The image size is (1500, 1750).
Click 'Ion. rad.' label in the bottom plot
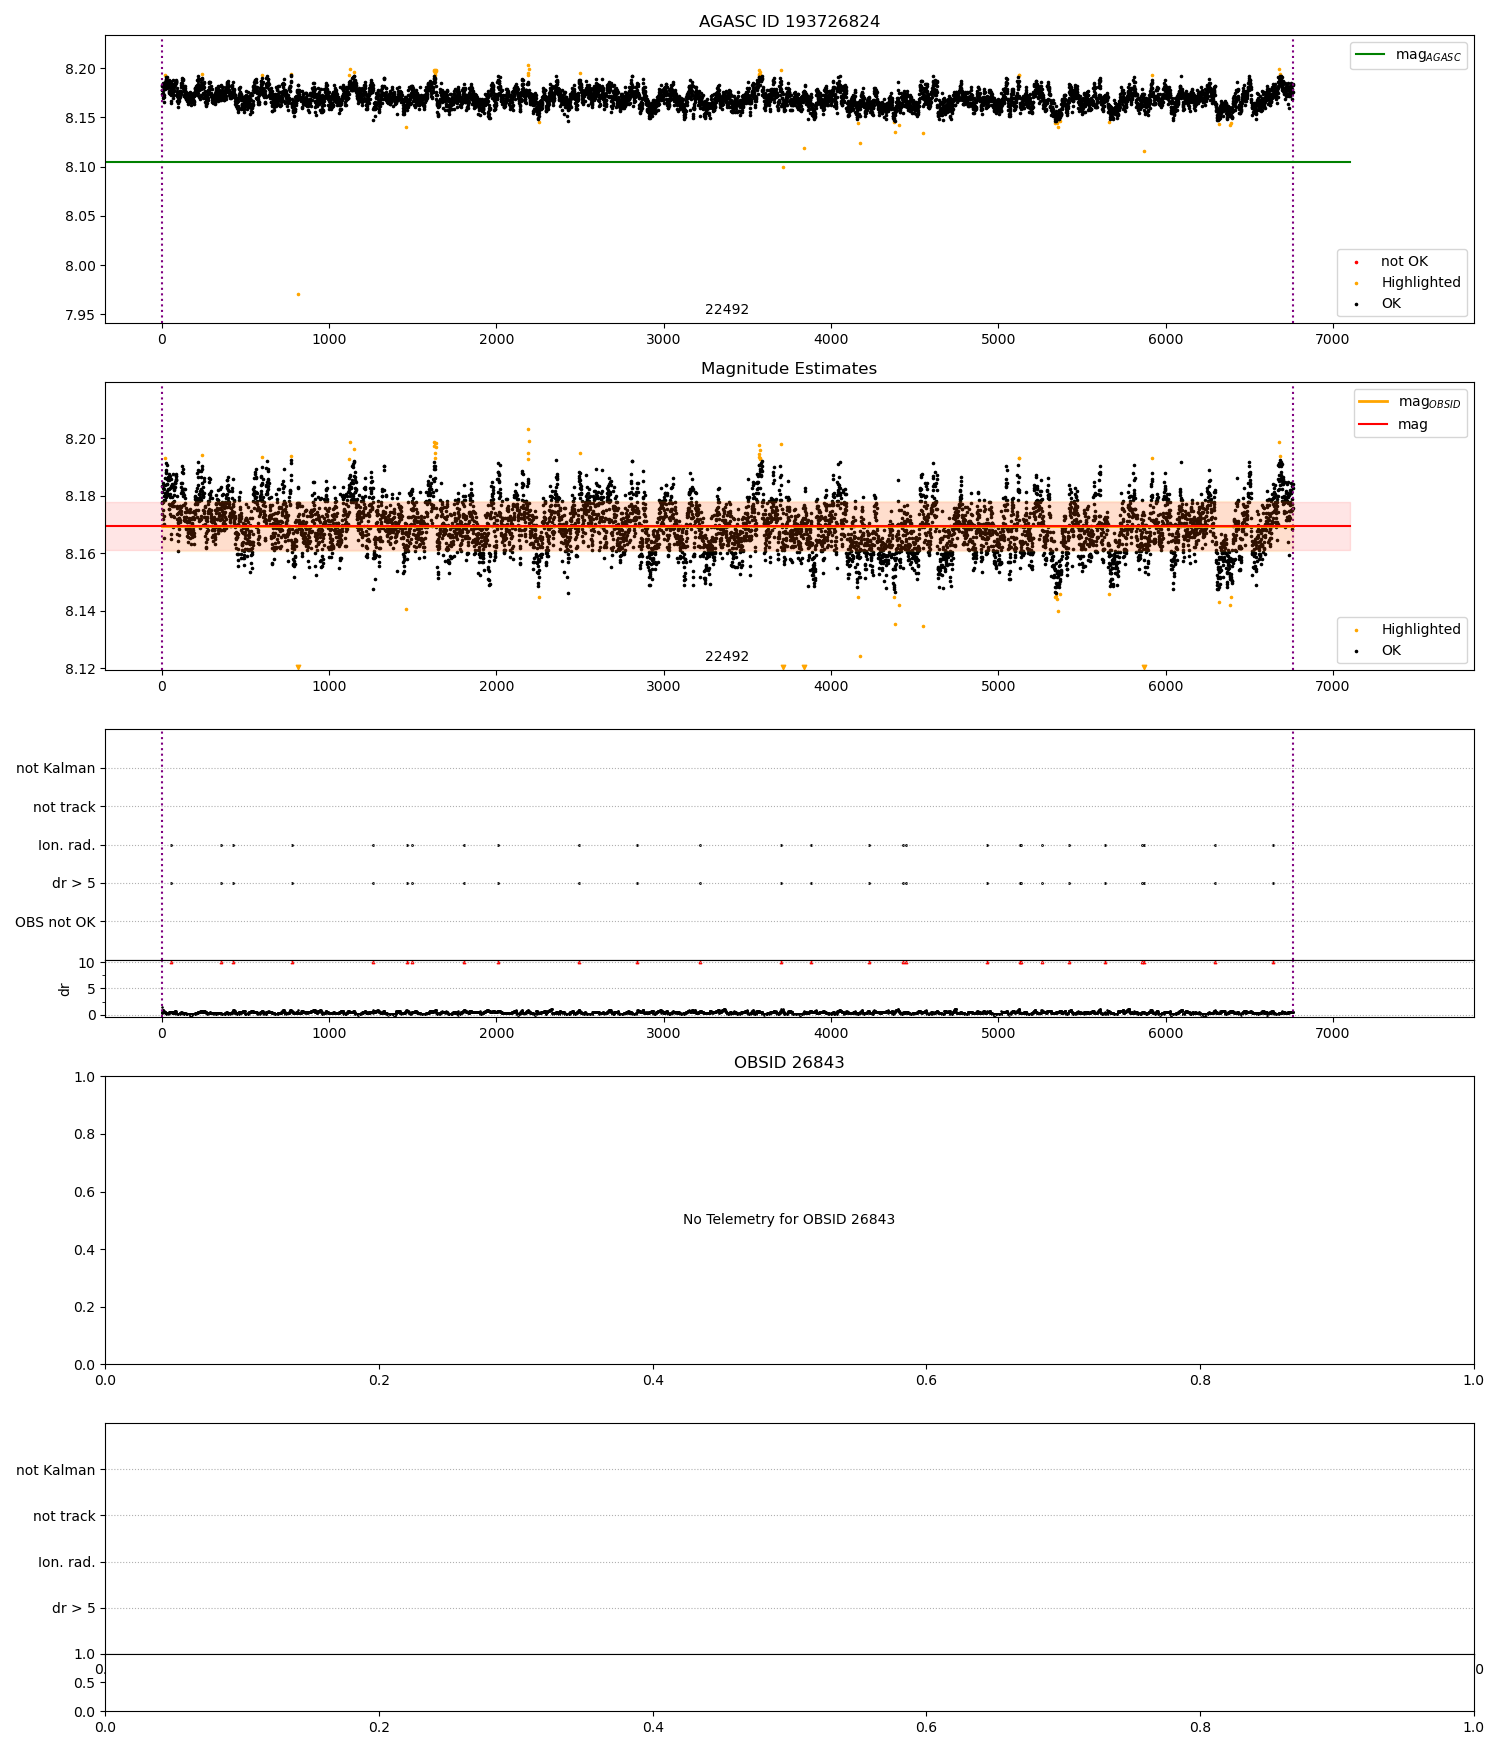[67, 1562]
